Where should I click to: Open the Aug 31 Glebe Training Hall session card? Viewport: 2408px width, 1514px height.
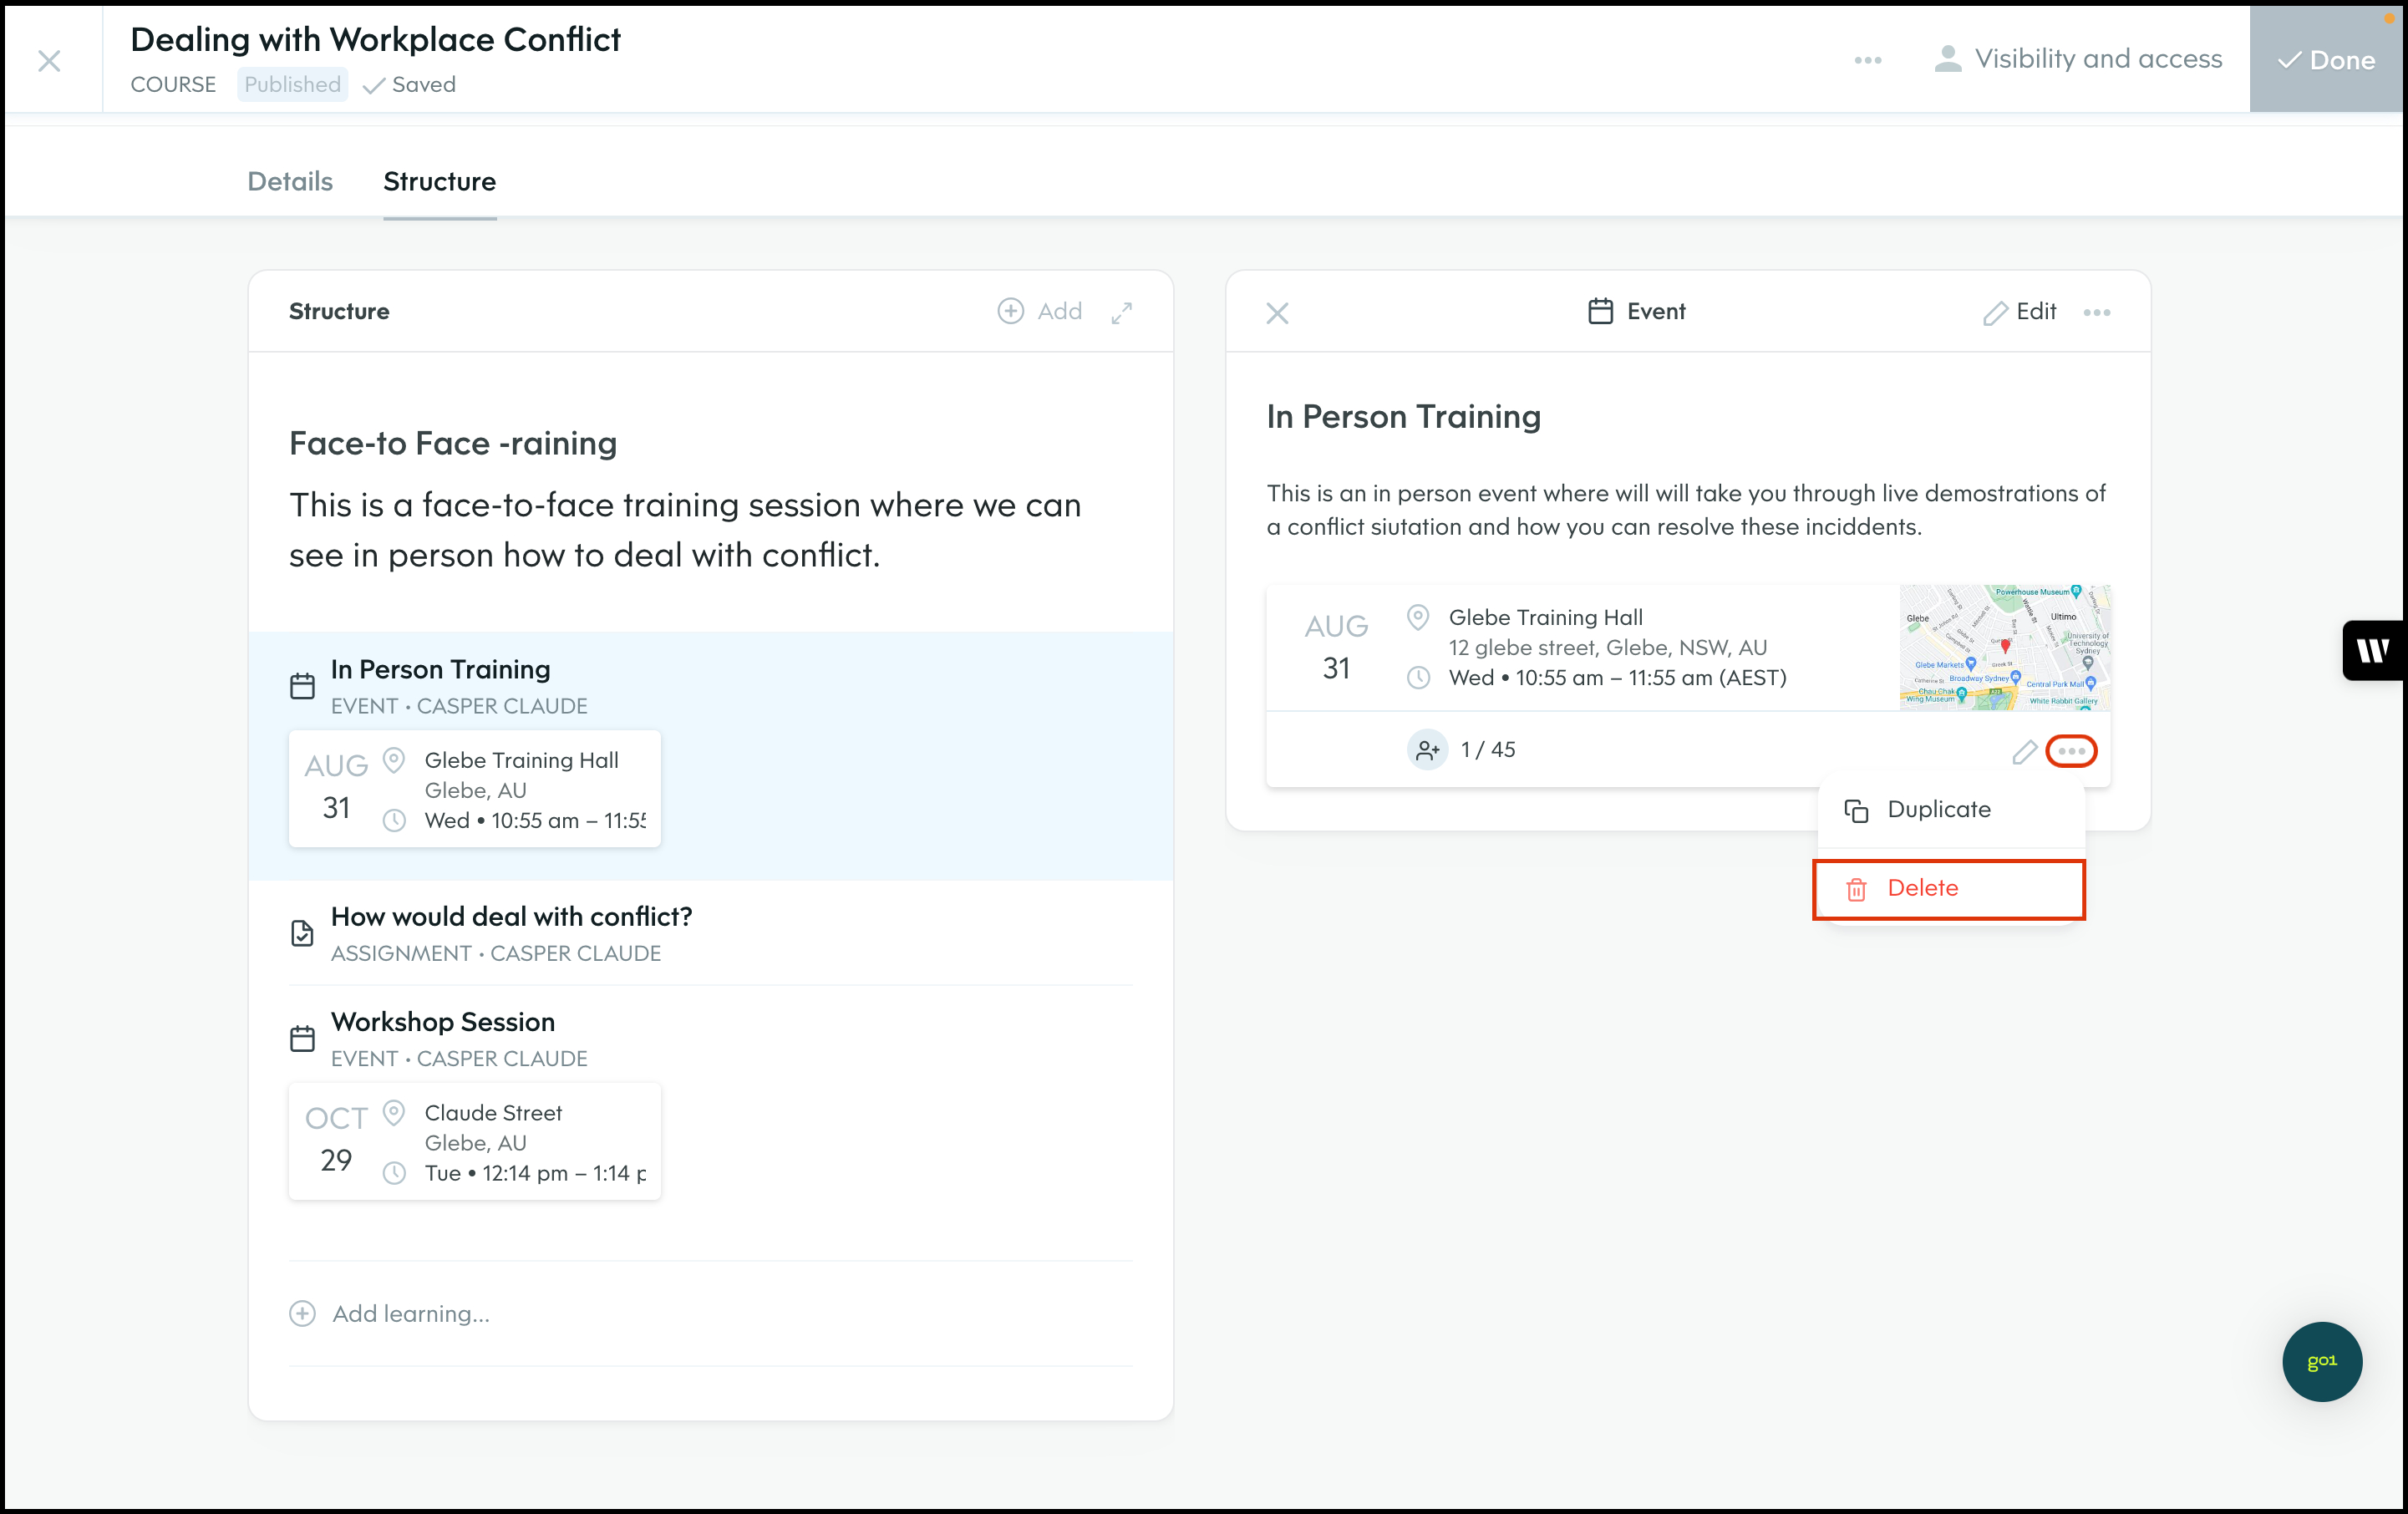click(475, 789)
